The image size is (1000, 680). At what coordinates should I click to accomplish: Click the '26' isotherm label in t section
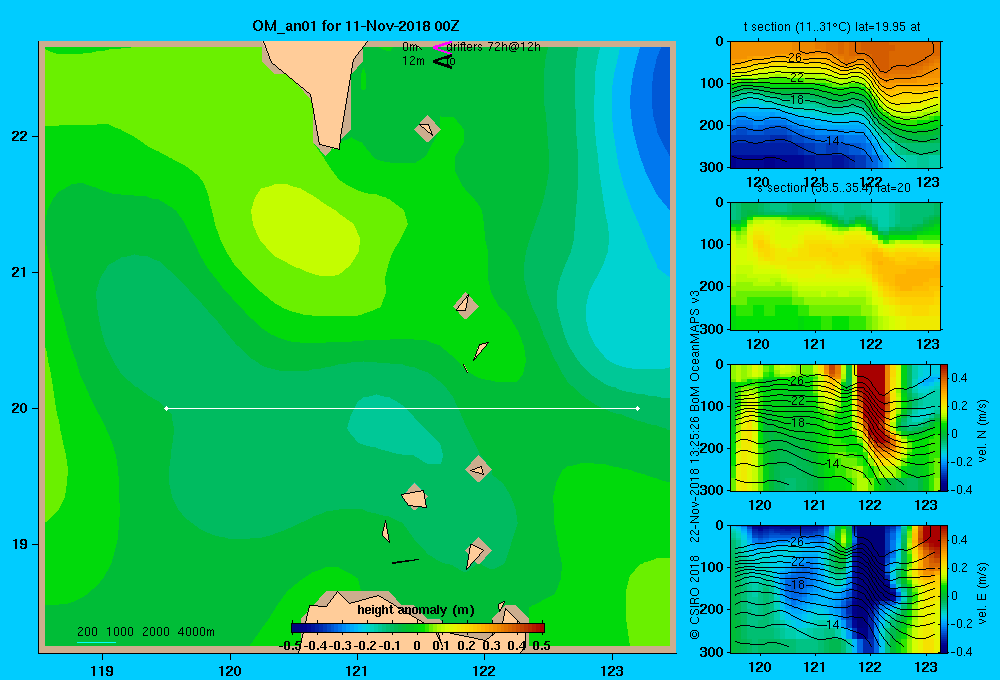(795, 57)
